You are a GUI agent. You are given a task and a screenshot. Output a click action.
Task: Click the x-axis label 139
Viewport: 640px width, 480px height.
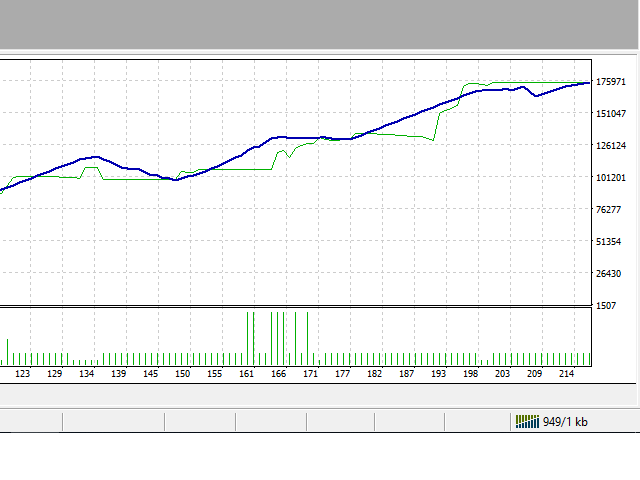pos(118,373)
